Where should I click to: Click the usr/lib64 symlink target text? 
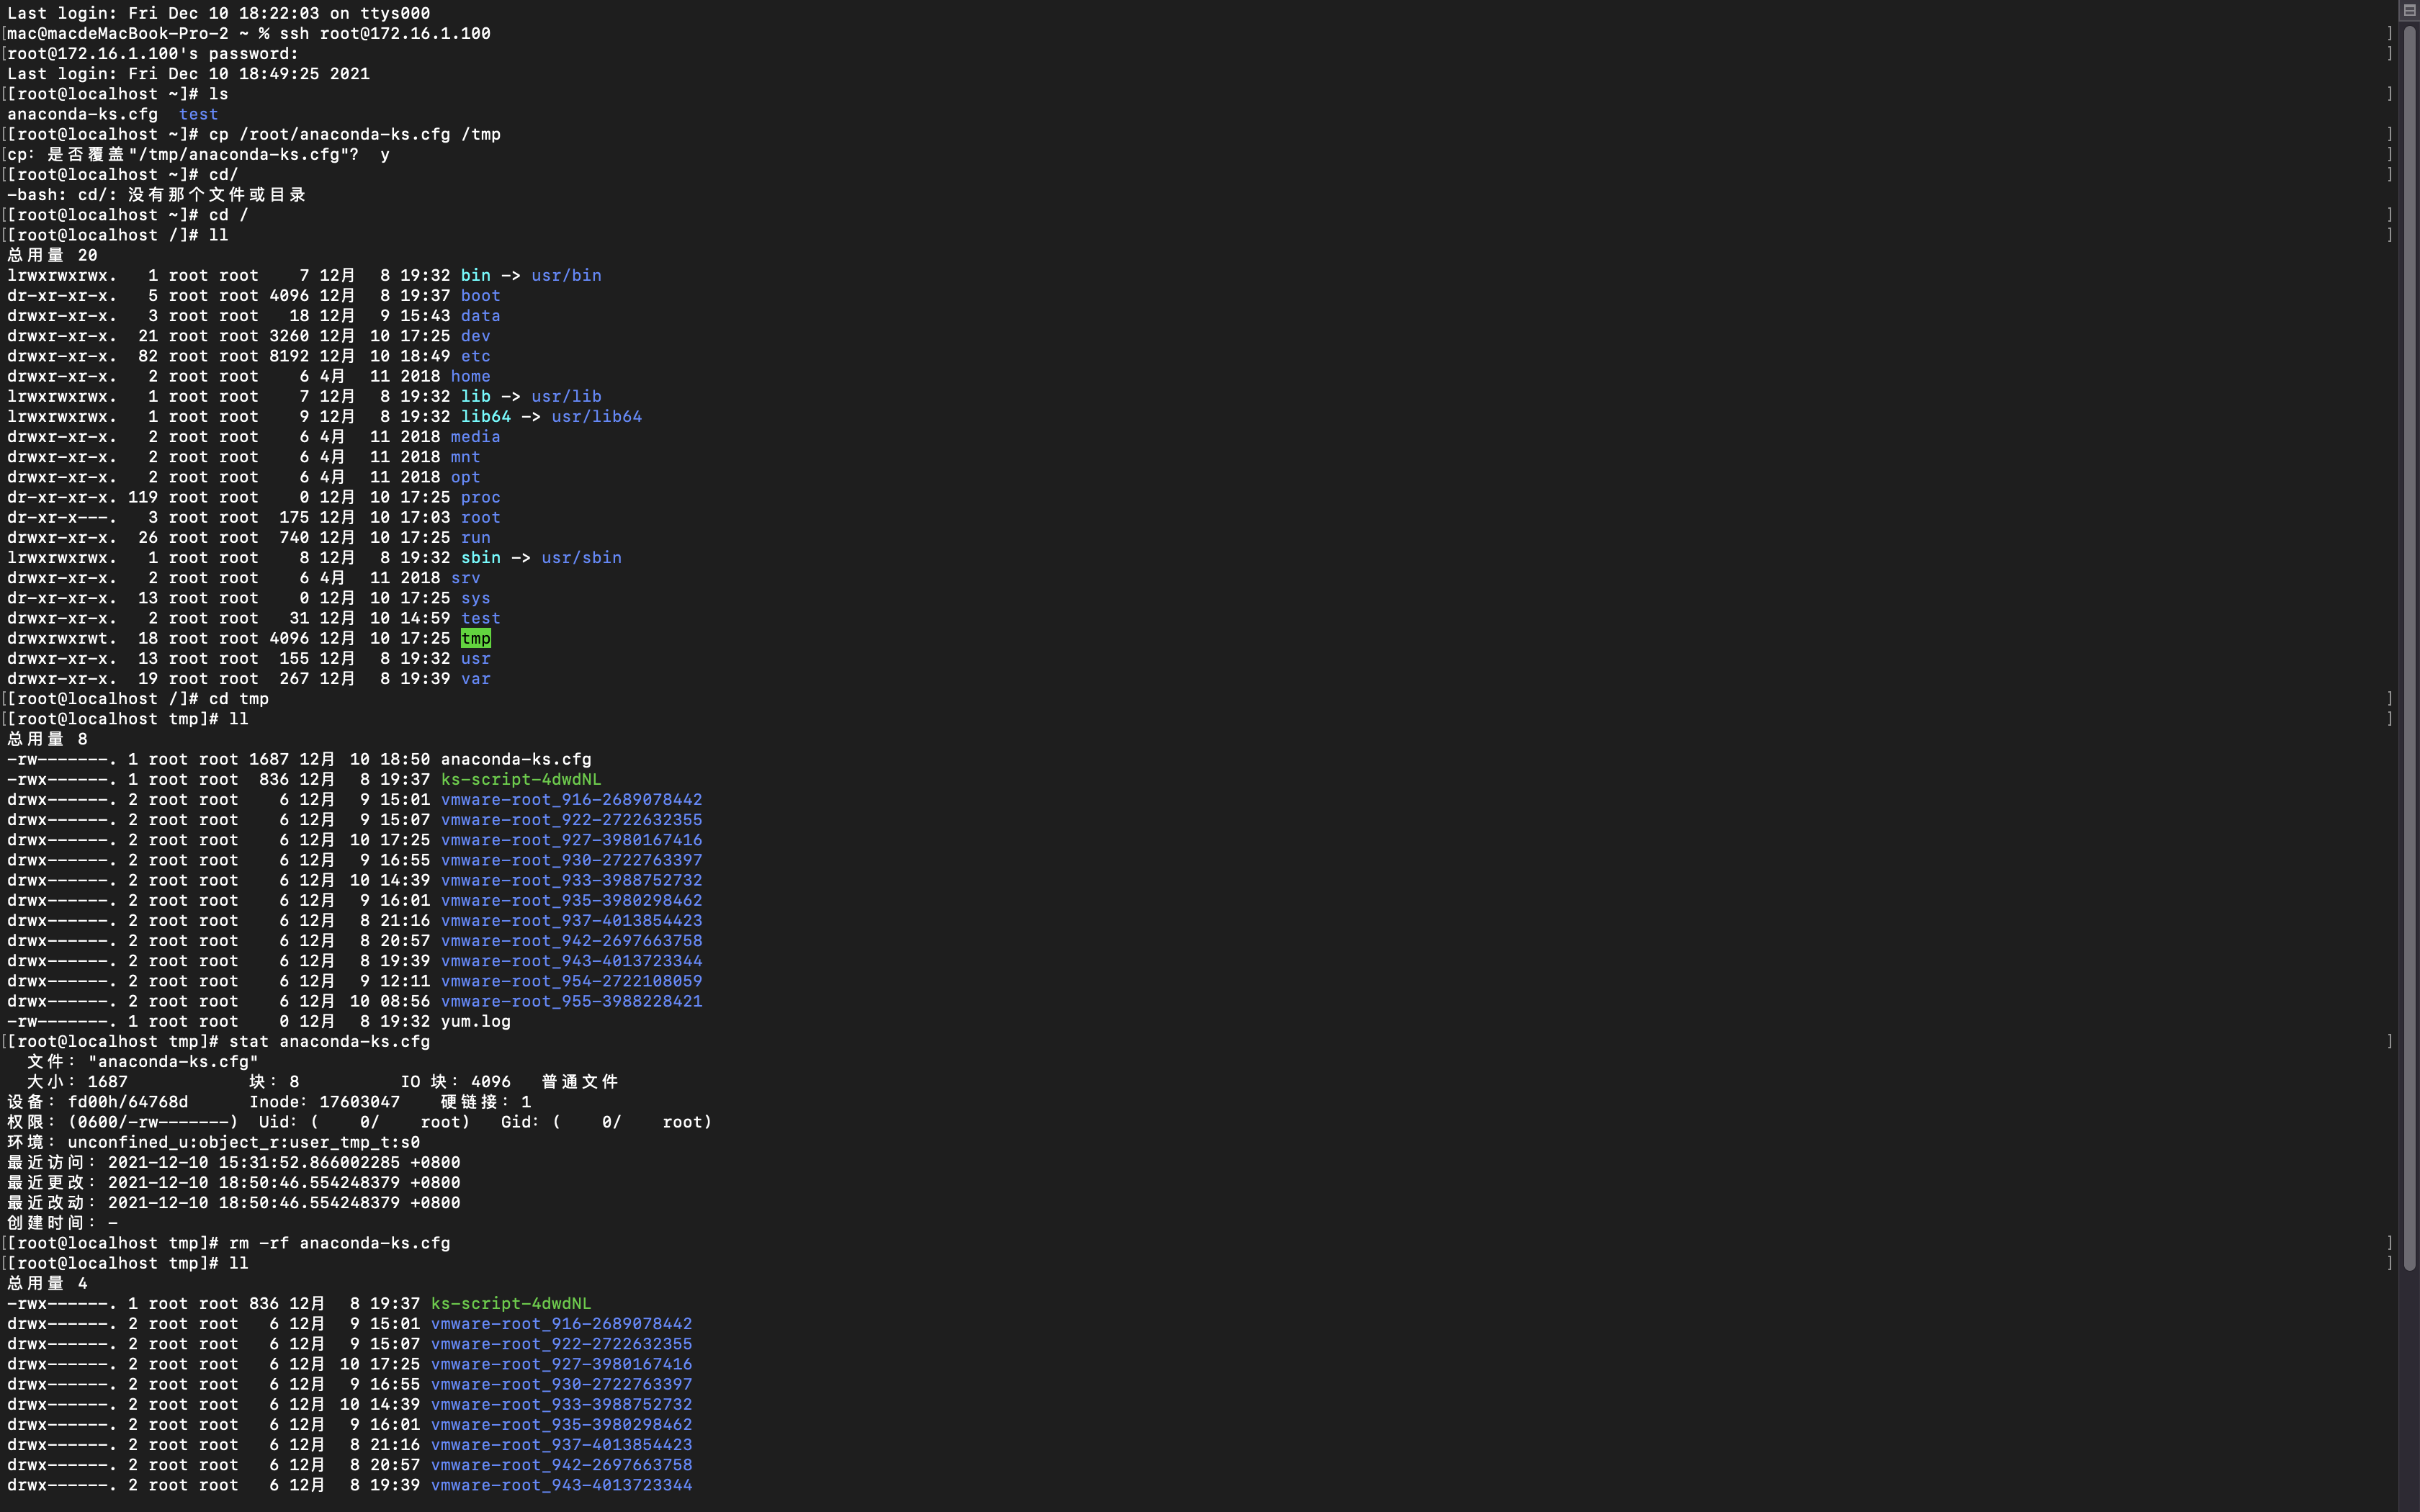596,416
